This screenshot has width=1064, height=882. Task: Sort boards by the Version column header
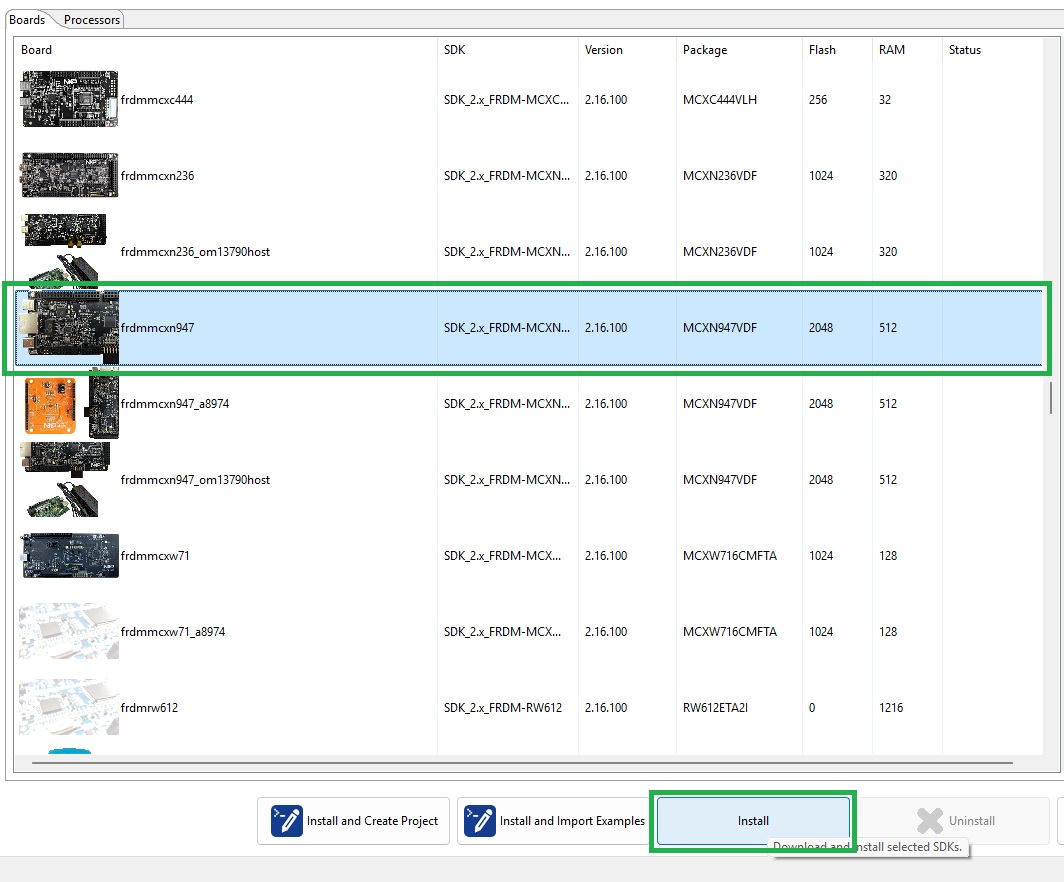pos(604,49)
